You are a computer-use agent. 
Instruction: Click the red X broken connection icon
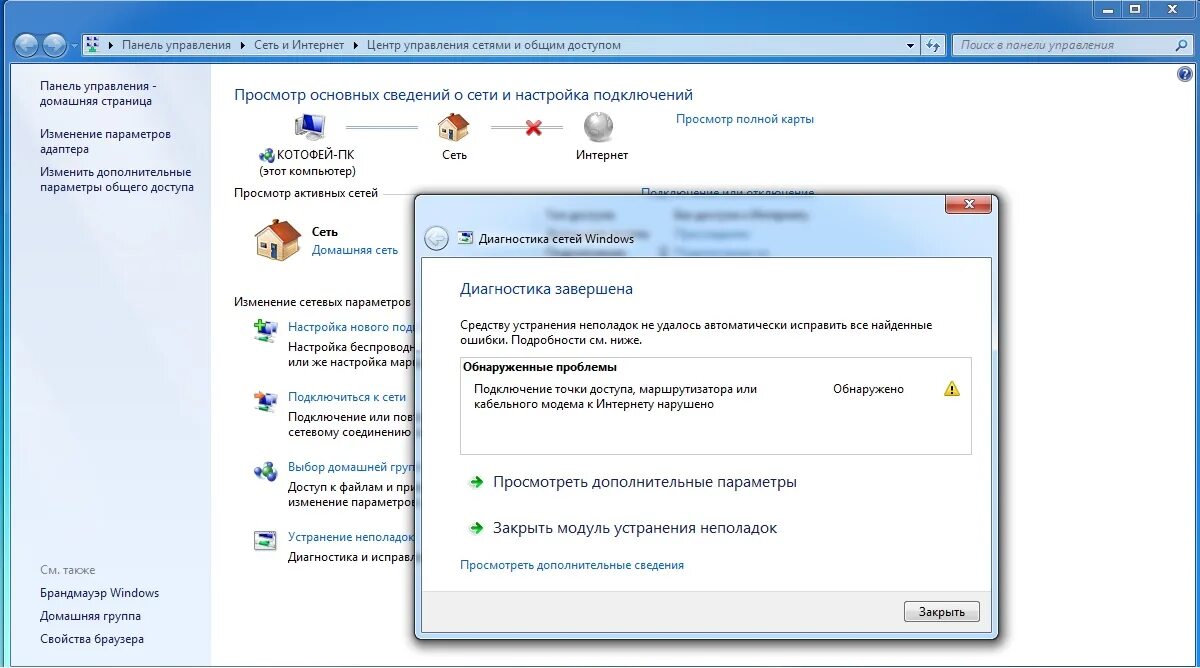(x=533, y=128)
